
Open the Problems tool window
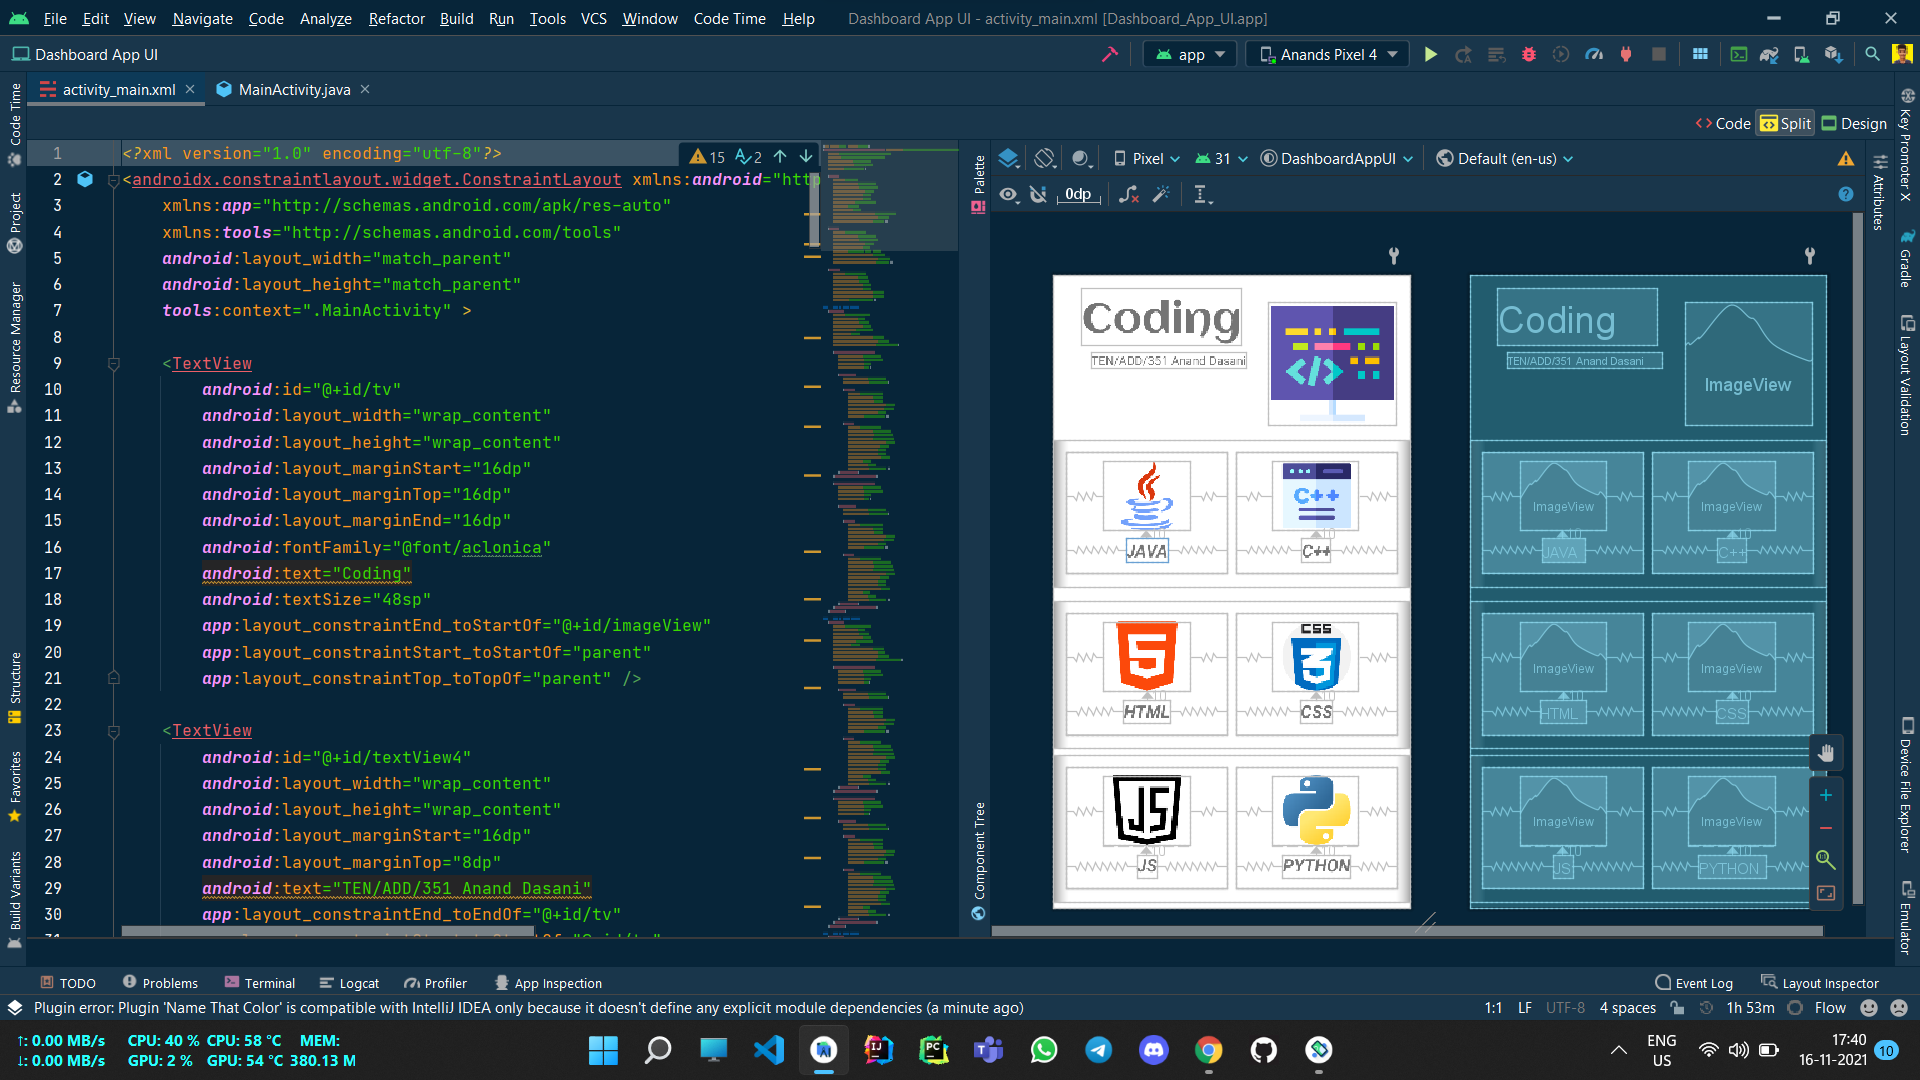[160, 983]
